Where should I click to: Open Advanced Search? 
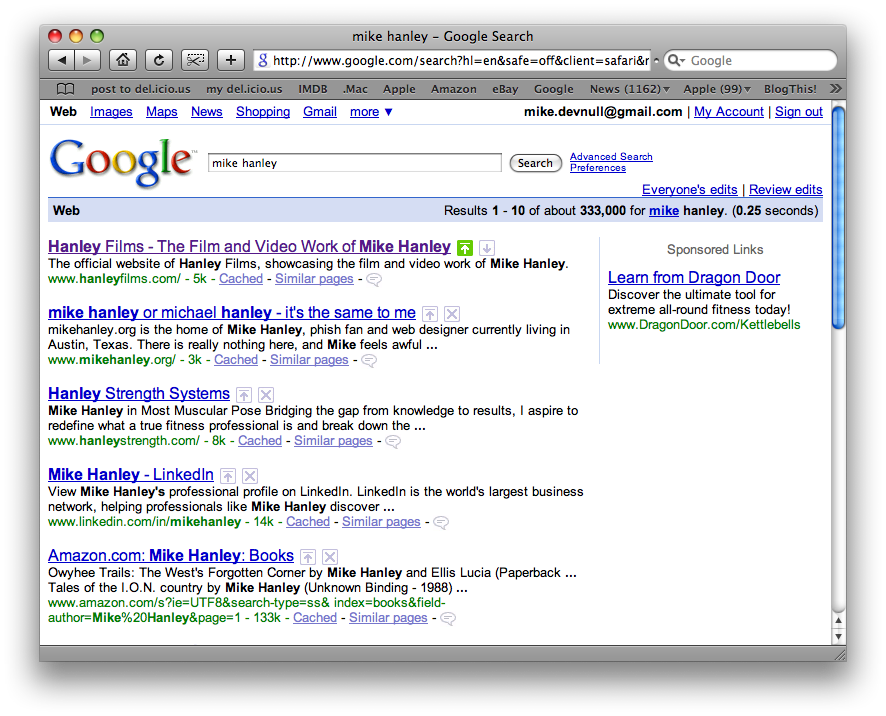(611, 157)
